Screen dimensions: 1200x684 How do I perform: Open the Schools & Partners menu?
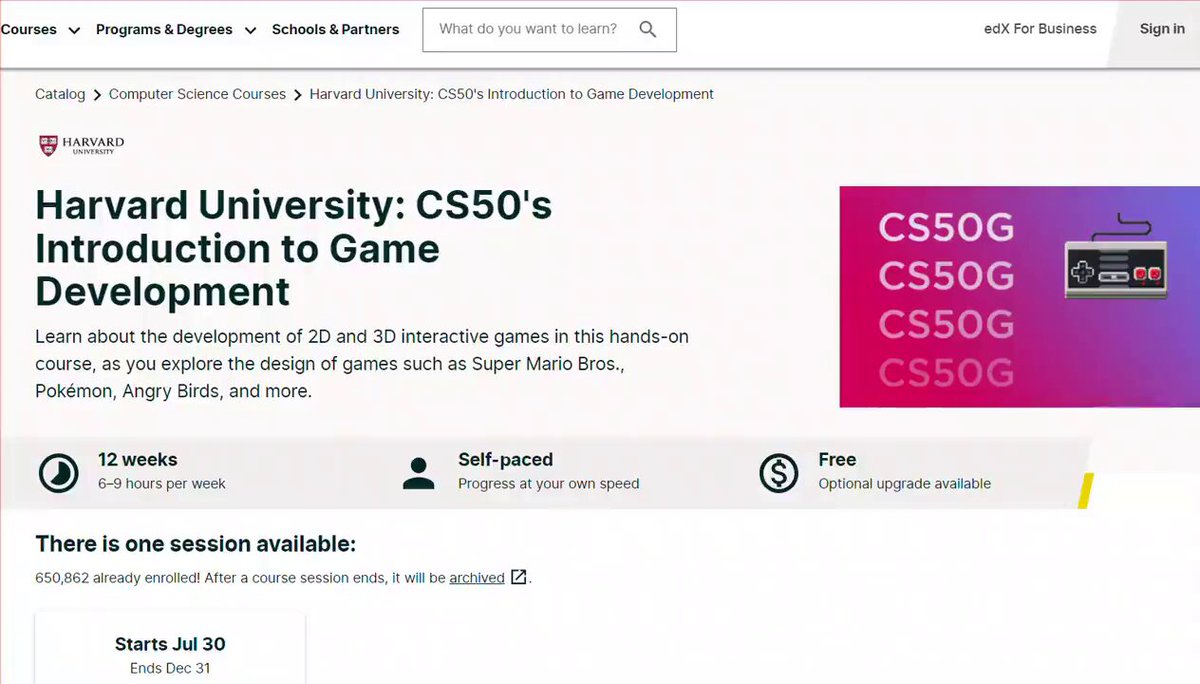335,30
